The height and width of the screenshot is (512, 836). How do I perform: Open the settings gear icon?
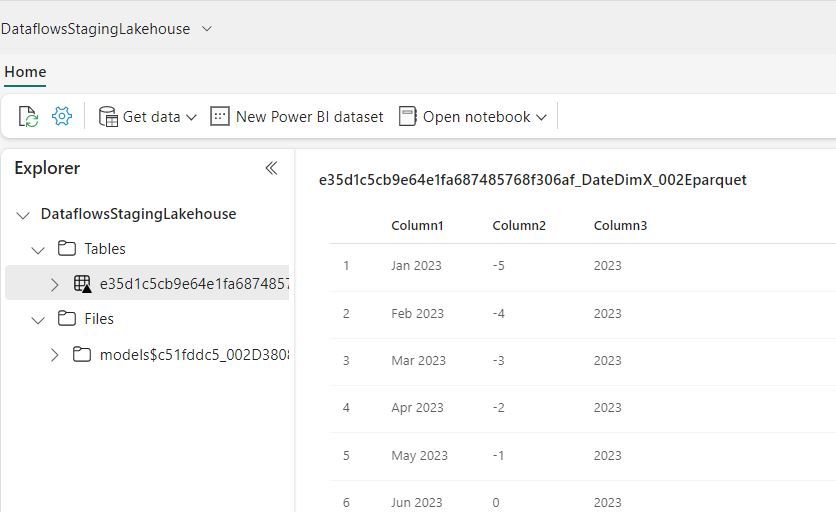point(62,116)
